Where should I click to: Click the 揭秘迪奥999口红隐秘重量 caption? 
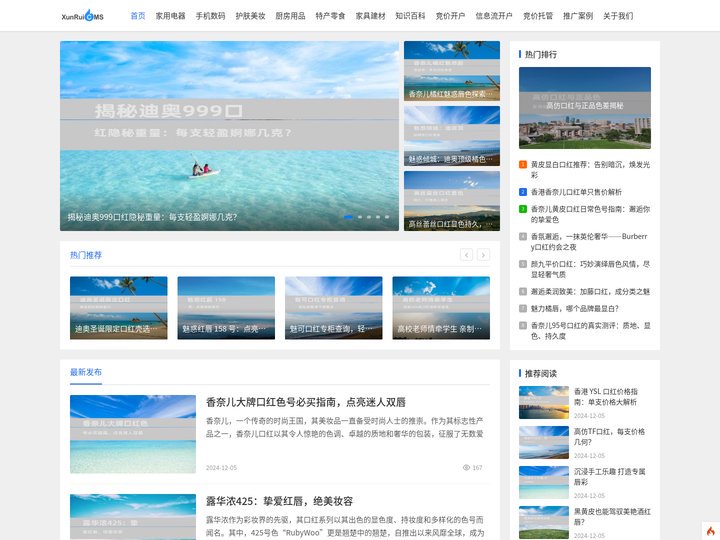click(152, 217)
